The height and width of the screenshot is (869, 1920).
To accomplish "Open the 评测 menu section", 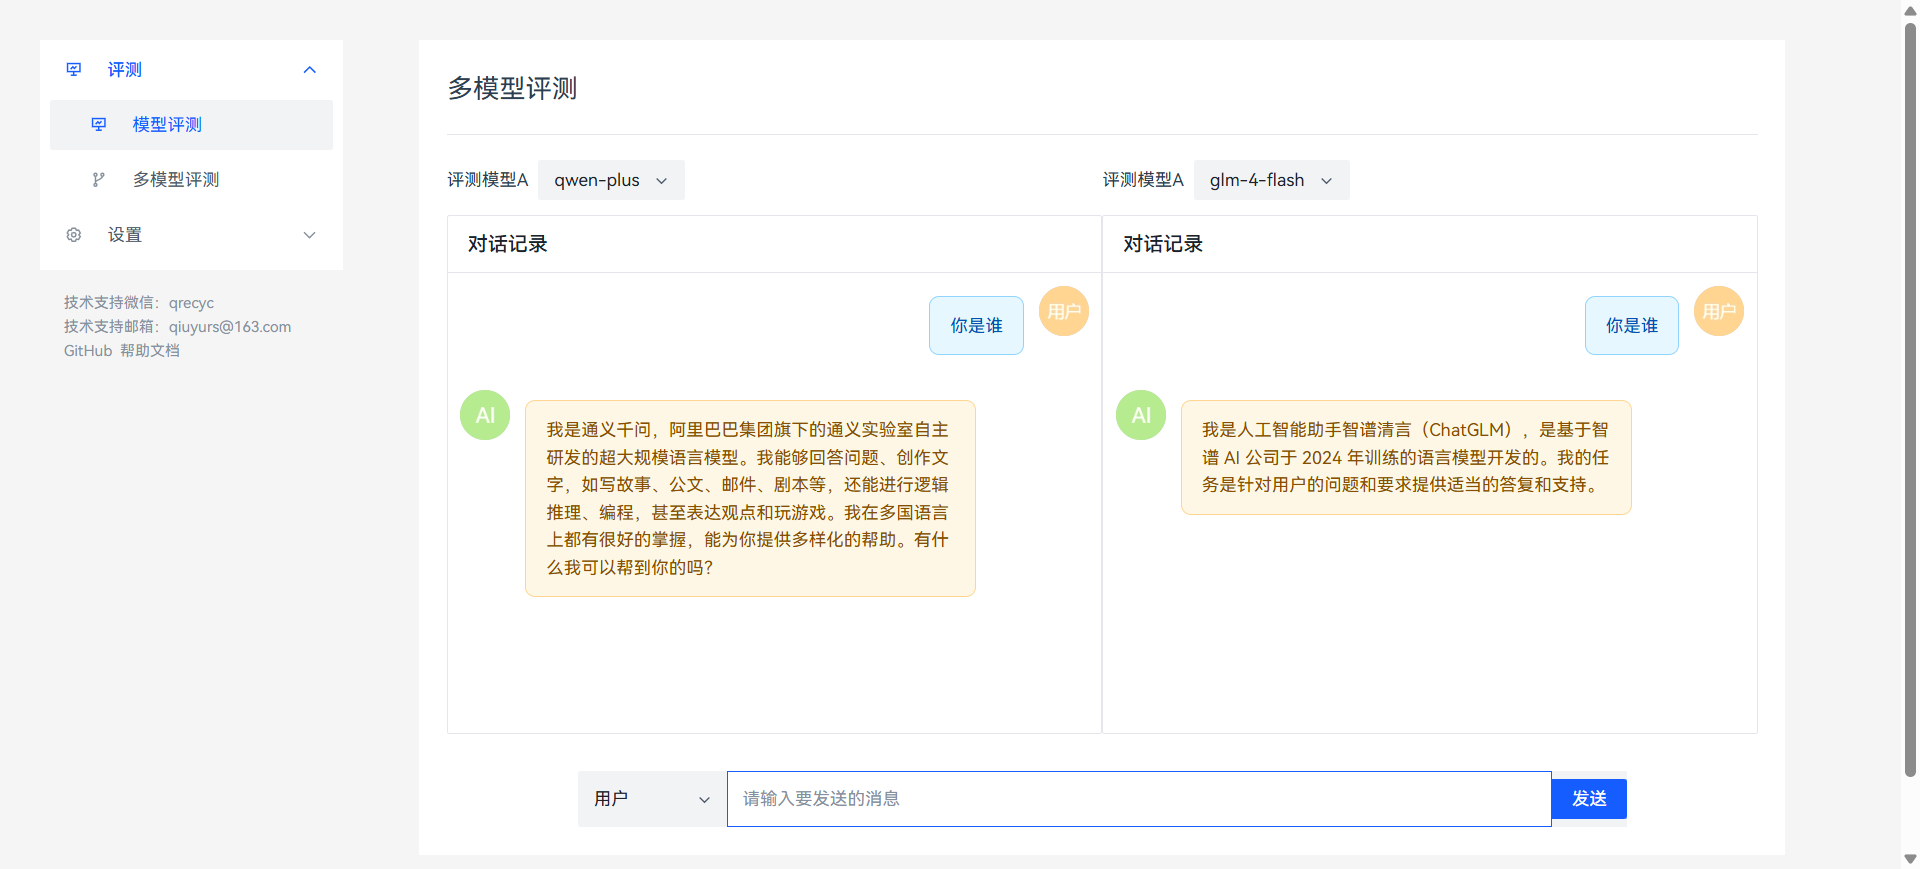I will (x=191, y=70).
